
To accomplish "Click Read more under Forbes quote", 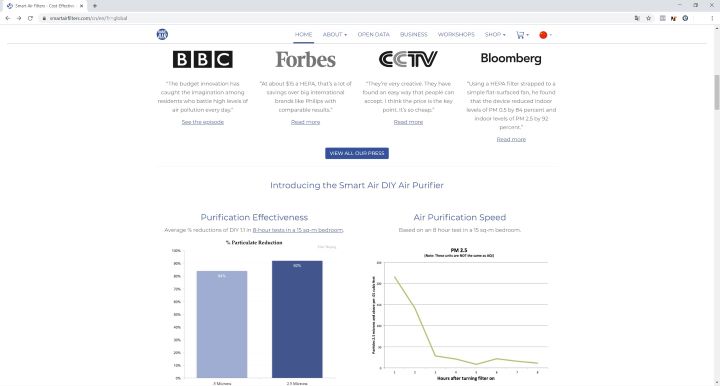I will [305, 122].
